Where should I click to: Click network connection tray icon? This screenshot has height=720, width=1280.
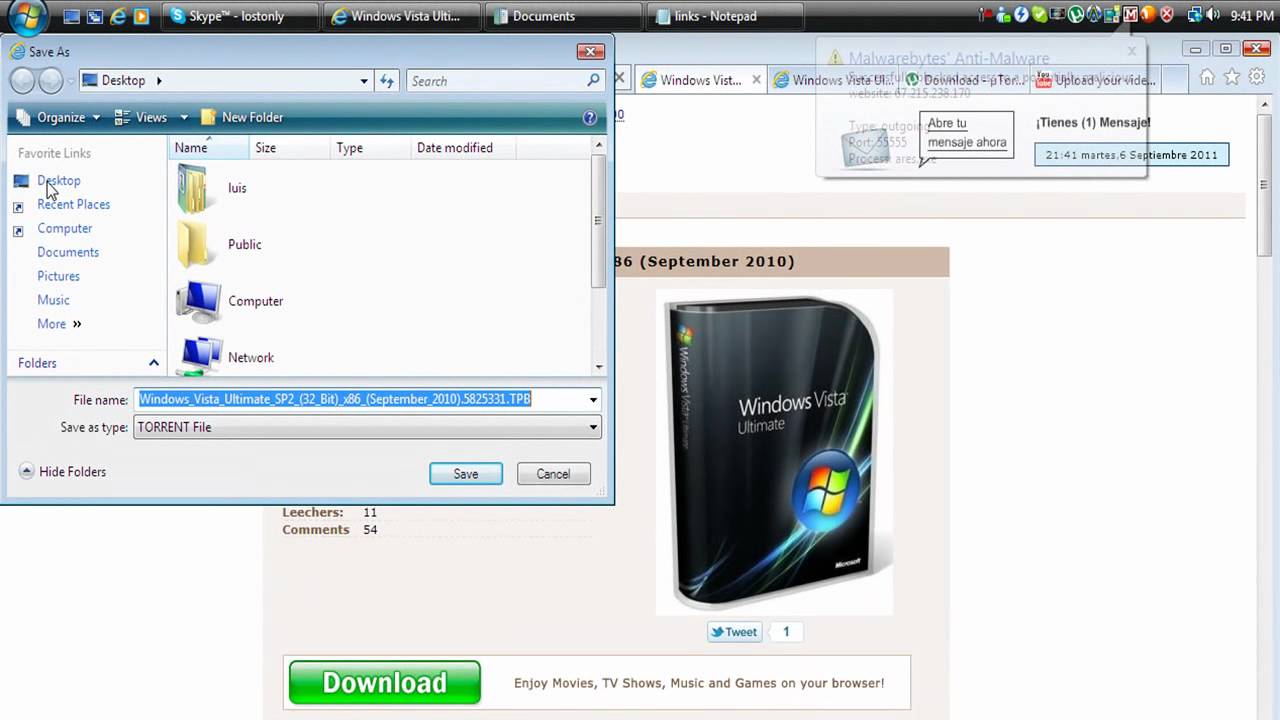pos(1194,14)
